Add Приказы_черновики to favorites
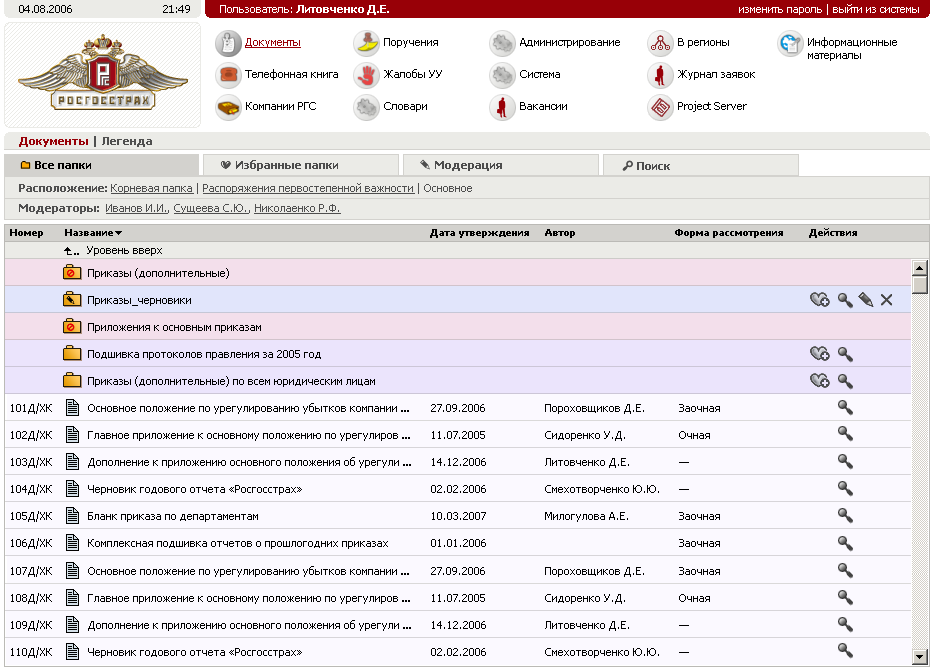Viewport: 933px width, 670px height. point(820,298)
